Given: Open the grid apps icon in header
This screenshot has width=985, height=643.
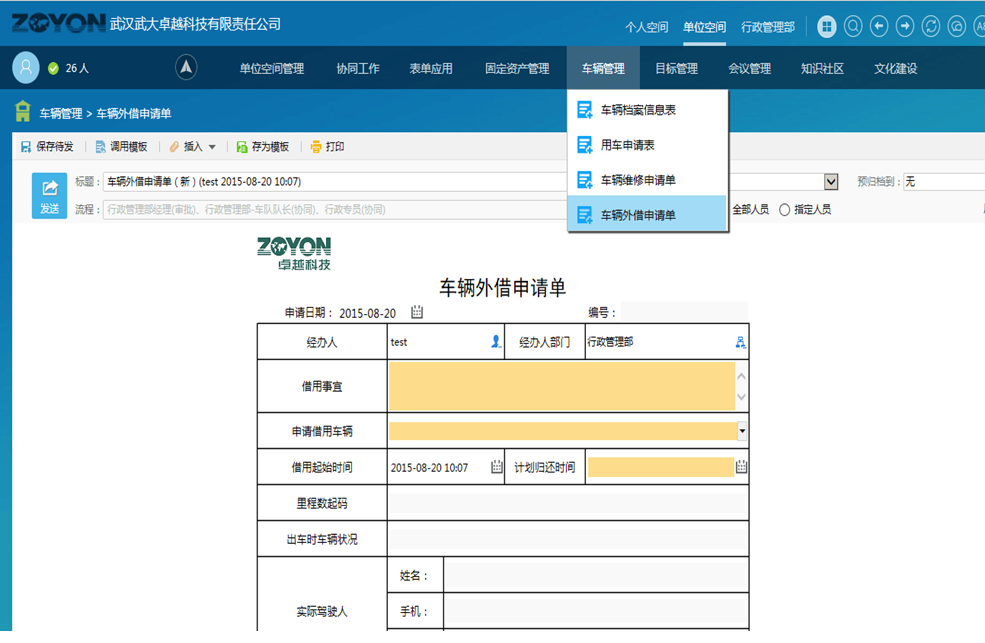Looking at the screenshot, I should (x=827, y=27).
